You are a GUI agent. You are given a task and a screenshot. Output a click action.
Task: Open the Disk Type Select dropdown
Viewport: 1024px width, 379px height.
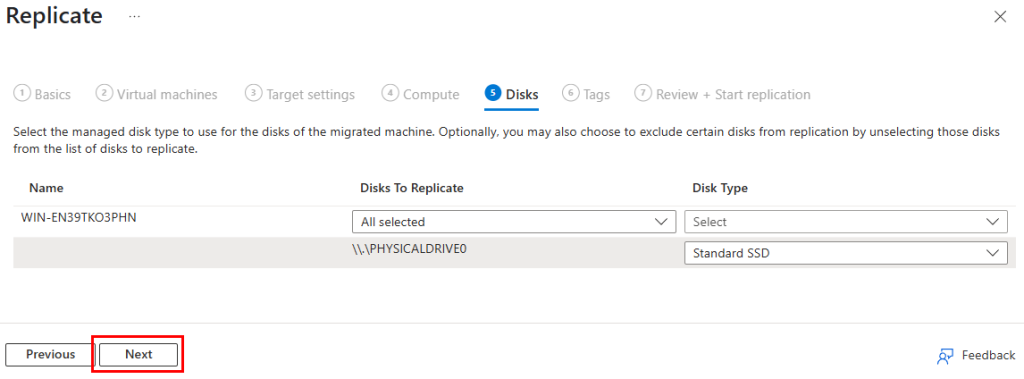coord(846,222)
